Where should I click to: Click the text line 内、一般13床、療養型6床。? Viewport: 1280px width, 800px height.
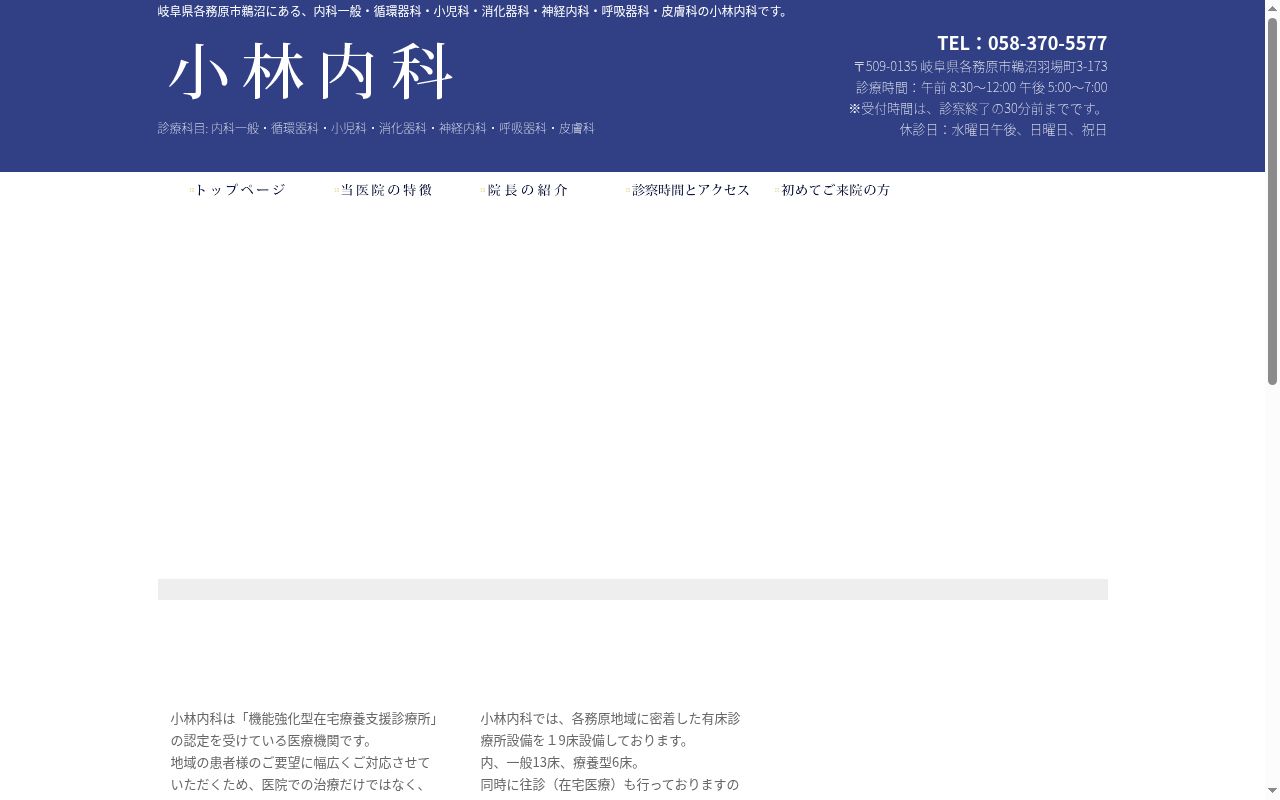pos(561,762)
